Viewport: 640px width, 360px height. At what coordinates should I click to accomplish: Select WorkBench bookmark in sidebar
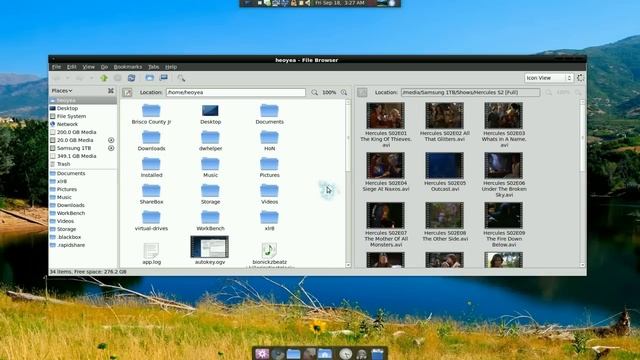[x=83, y=213]
